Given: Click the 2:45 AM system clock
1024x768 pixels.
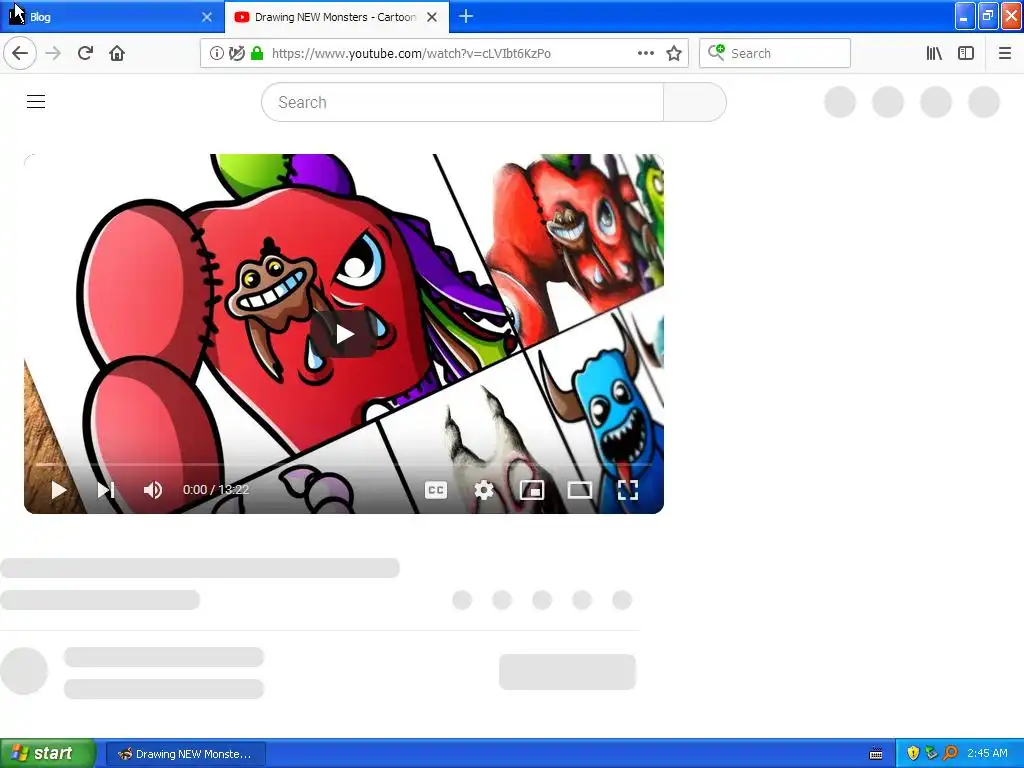Looking at the screenshot, I should click(987, 754).
